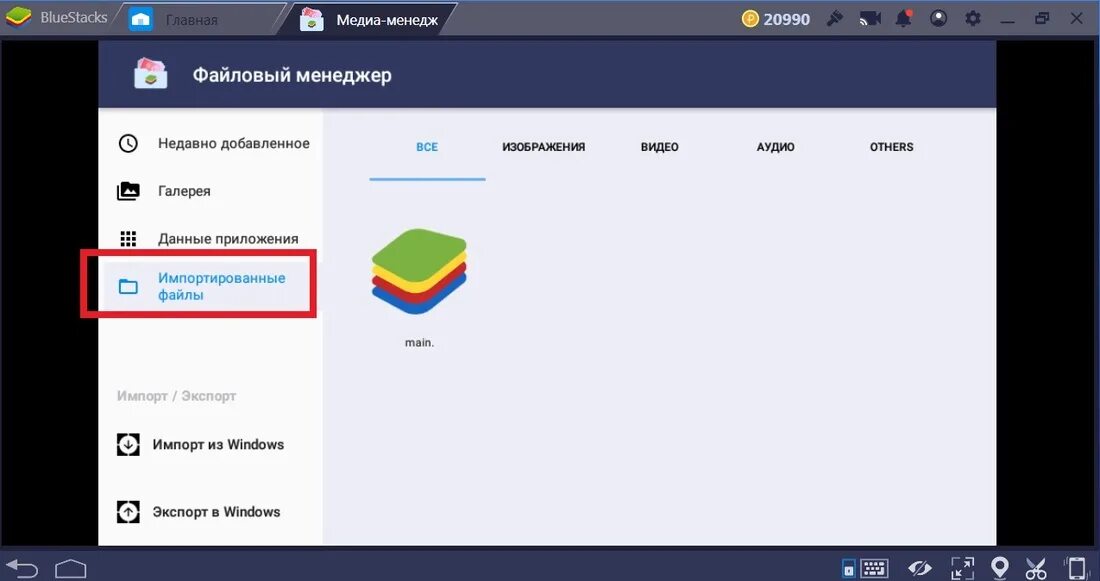Click the main. file name label
1100x581 pixels.
(x=420, y=343)
